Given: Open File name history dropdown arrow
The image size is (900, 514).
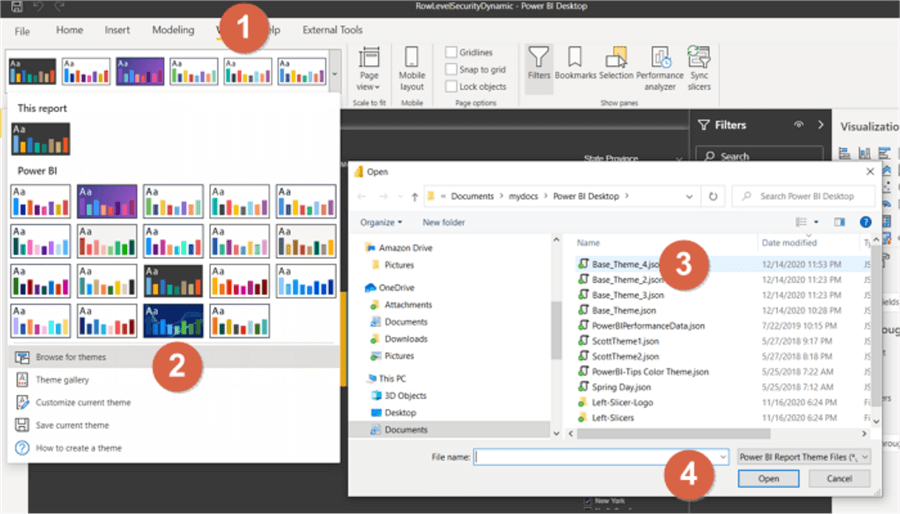Looking at the screenshot, I should pos(723,457).
